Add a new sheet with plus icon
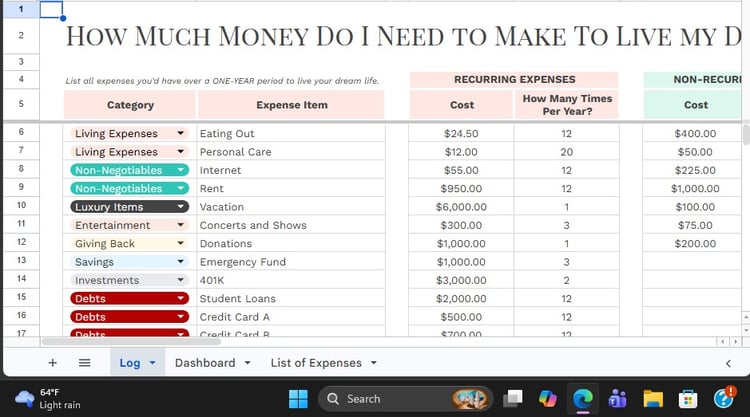The height and width of the screenshot is (417, 750). click(53, 363)
